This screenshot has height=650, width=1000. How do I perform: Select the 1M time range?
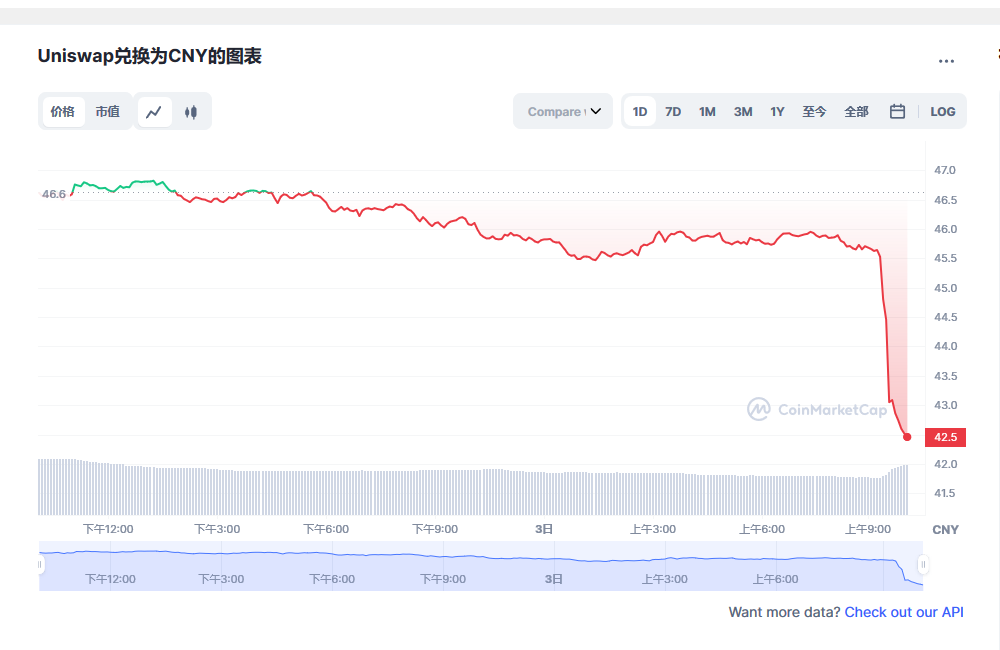(707, 112)
